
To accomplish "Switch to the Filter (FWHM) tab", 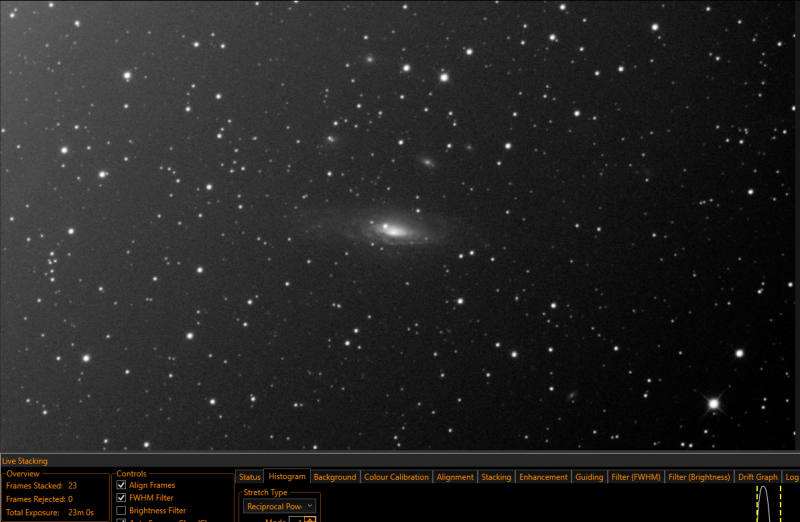I will click(636, 477).
